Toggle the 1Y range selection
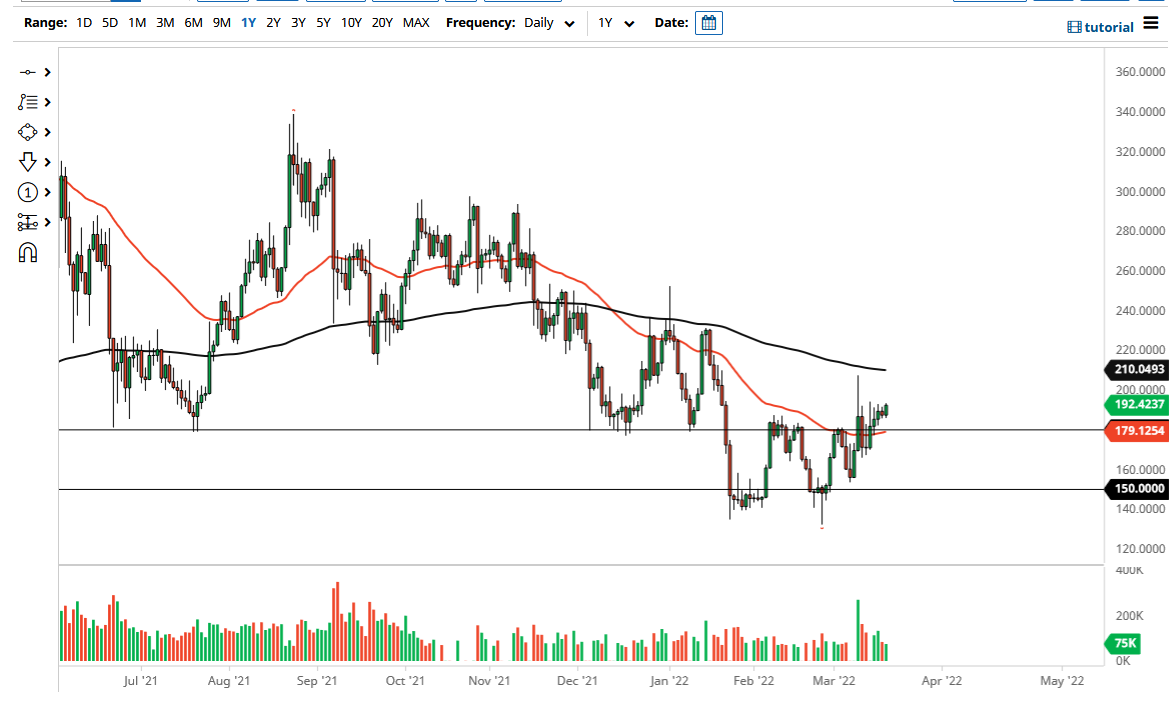 [x=248, y=21]
